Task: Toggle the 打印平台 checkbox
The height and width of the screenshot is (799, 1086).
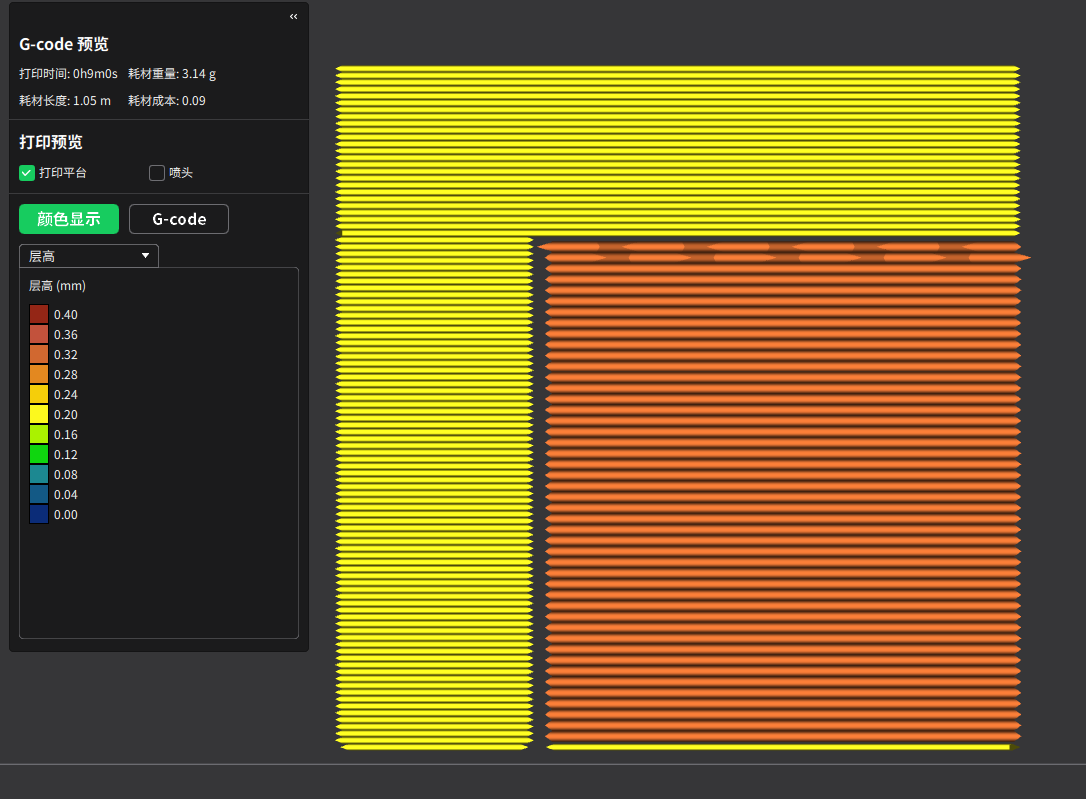Action: pyautogui.click(x=27, y=173)
